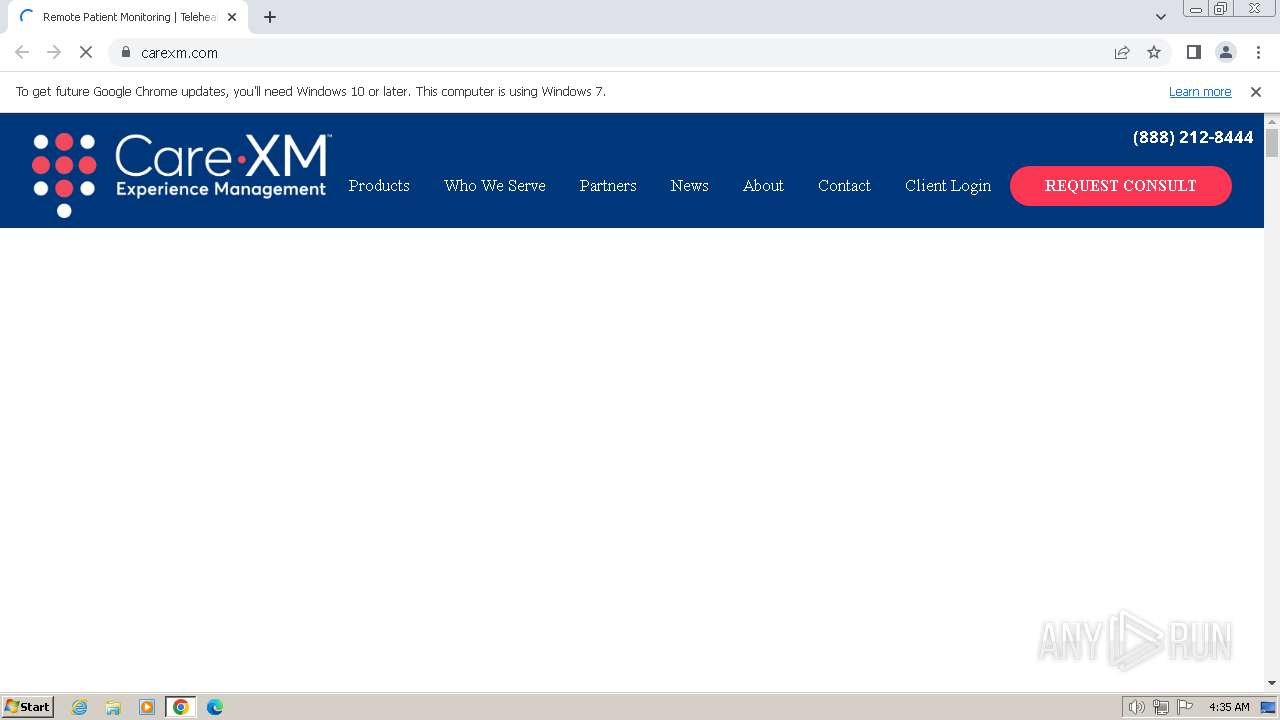Toggle the browser side panel
The height and width of the screenshot is (720, 1280).
pos(1194,52)
